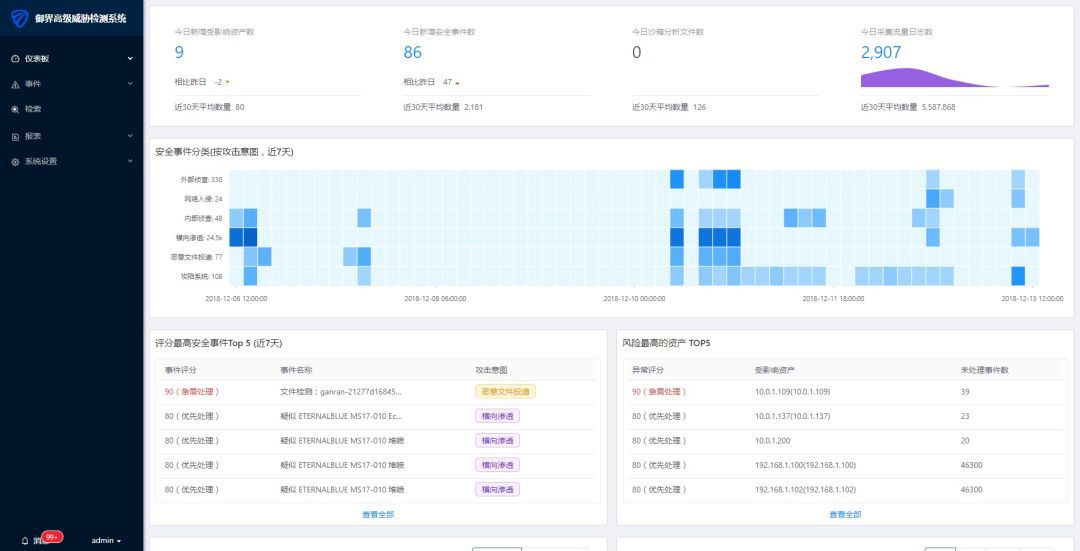Open the admin user dropdown

click(106, 541)
